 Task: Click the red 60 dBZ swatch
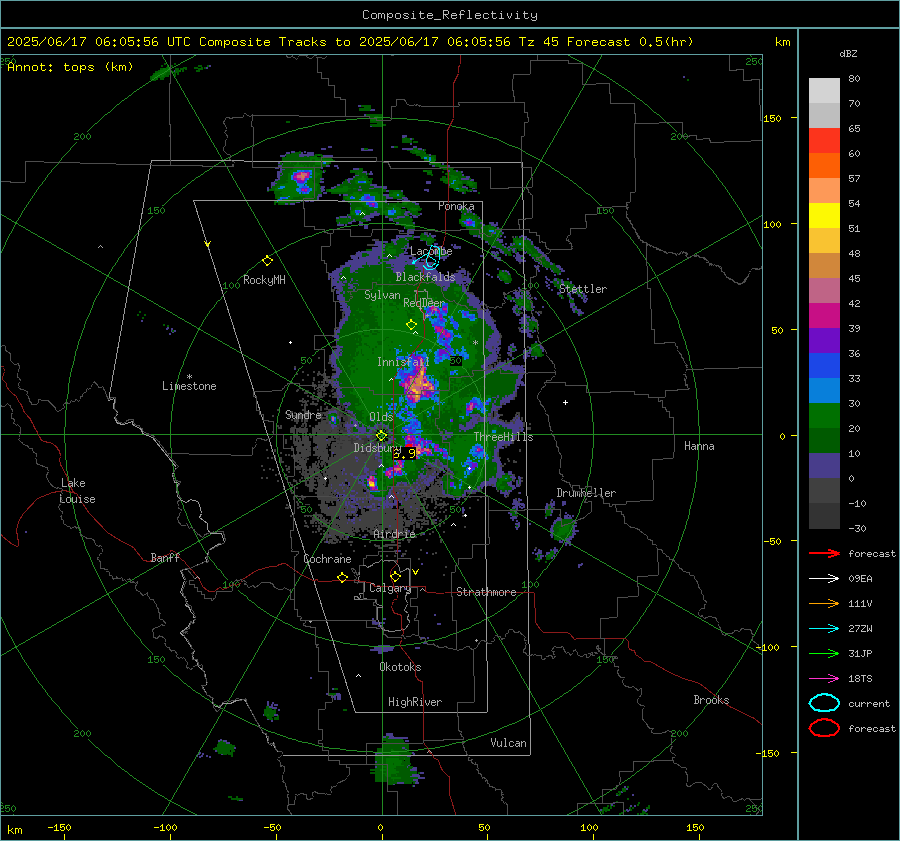pos(824,141)
